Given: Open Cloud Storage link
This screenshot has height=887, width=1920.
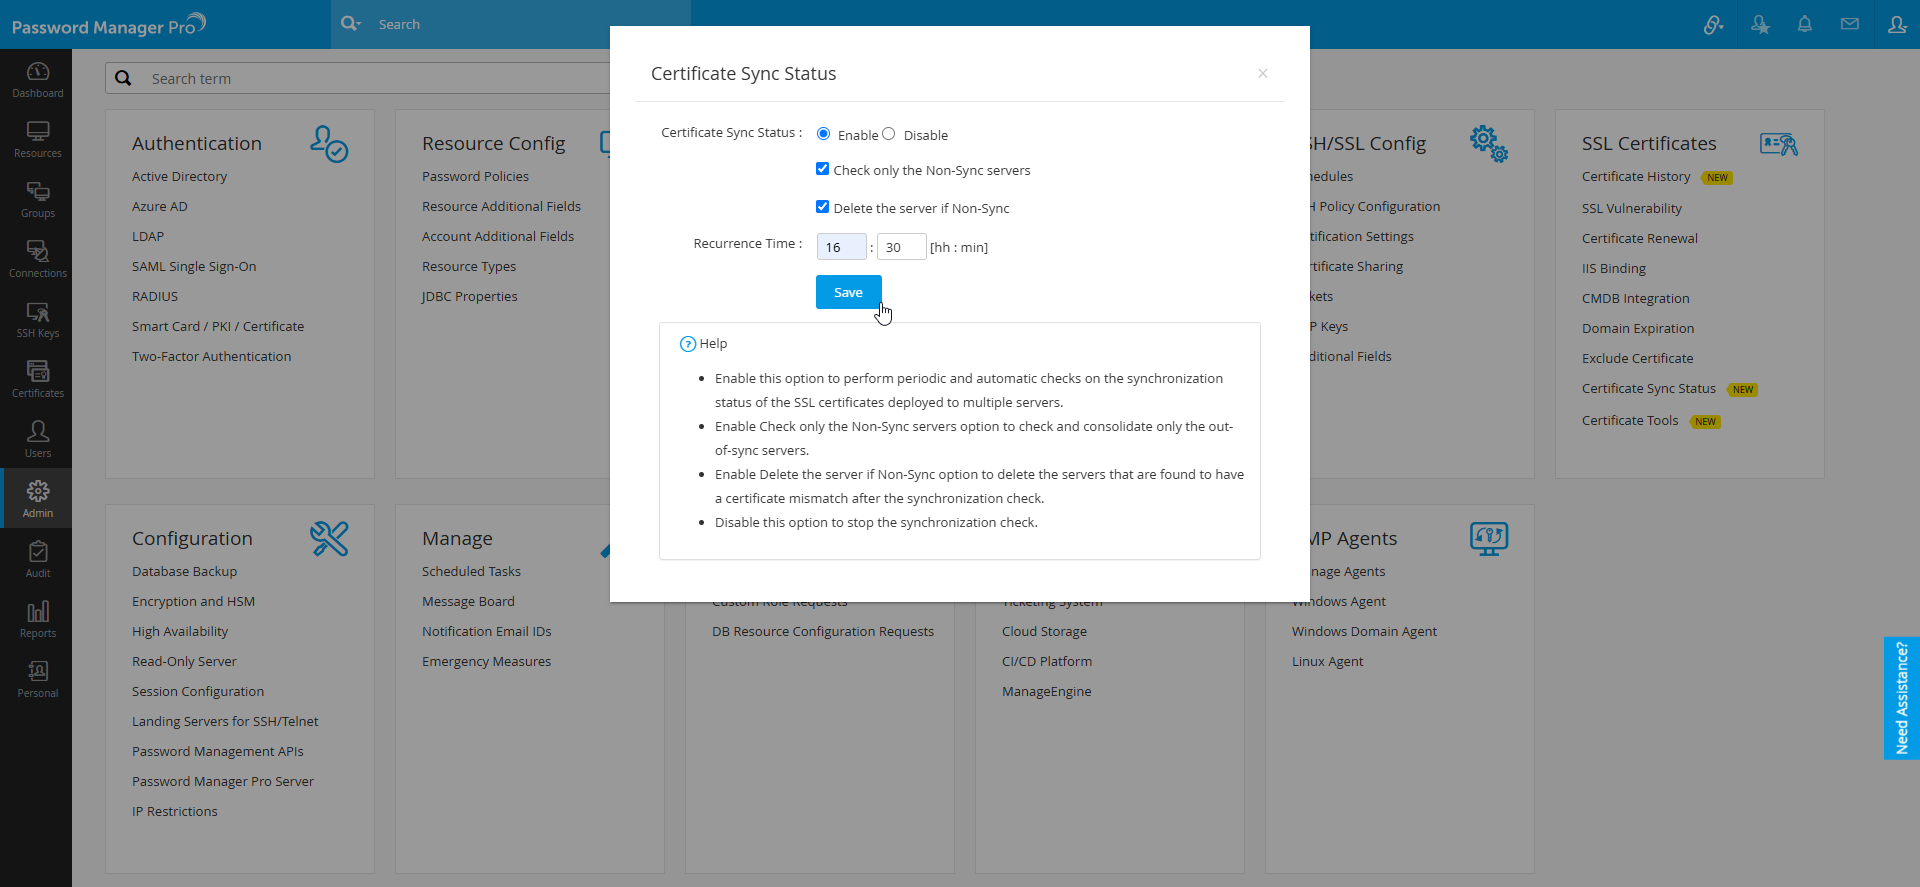Looking at the screenshot, I should pyautogui.click(x=1044, y=631).
